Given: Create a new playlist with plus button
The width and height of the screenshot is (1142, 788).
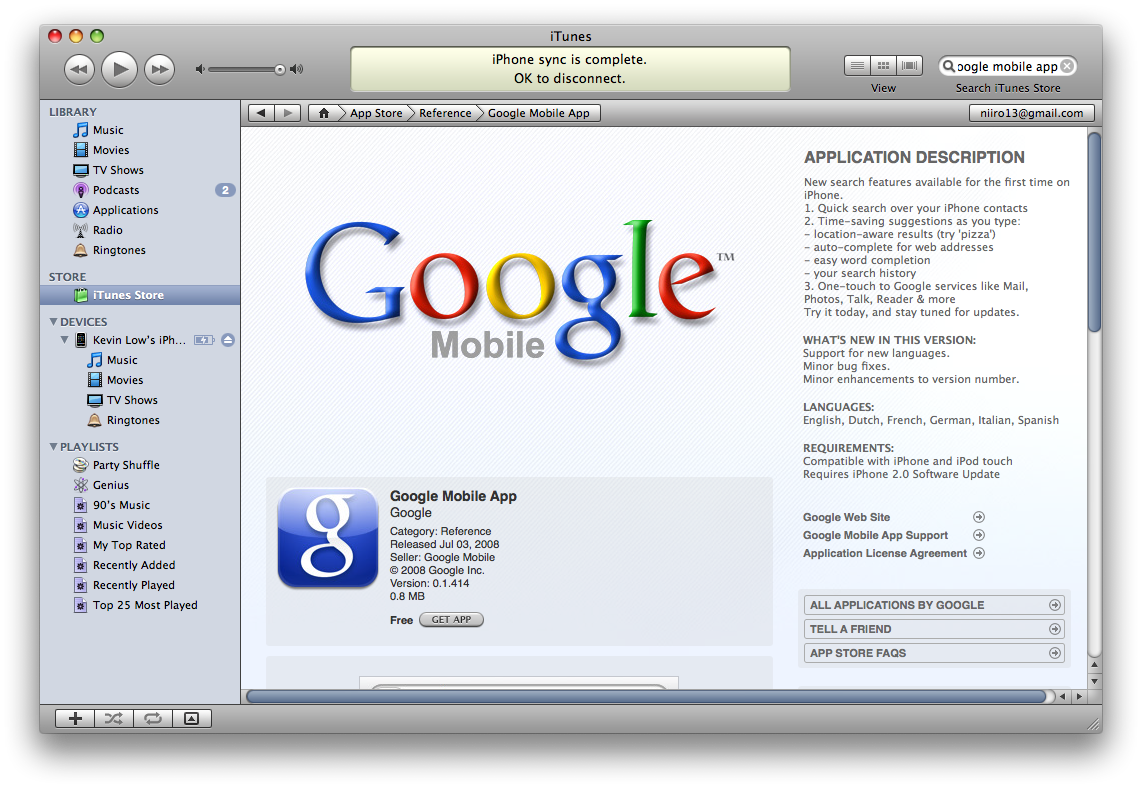Looking at the screenshot, I should pos(75,719).
